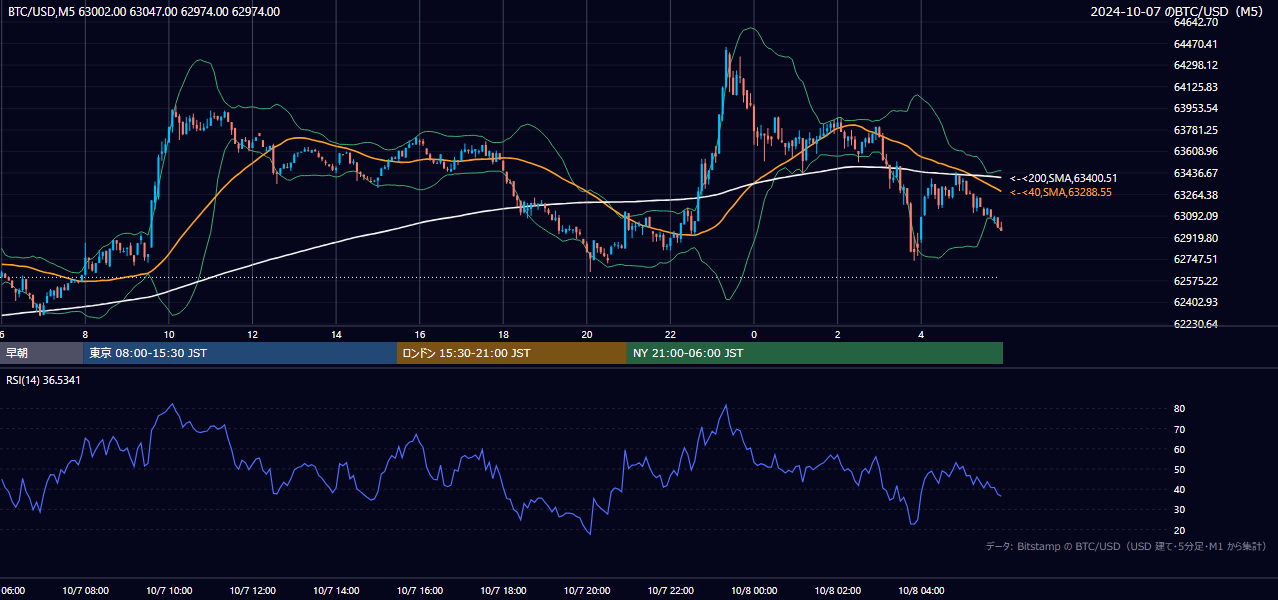
Task: Pick the 63953.54 price label
Action: (1195, 108)
